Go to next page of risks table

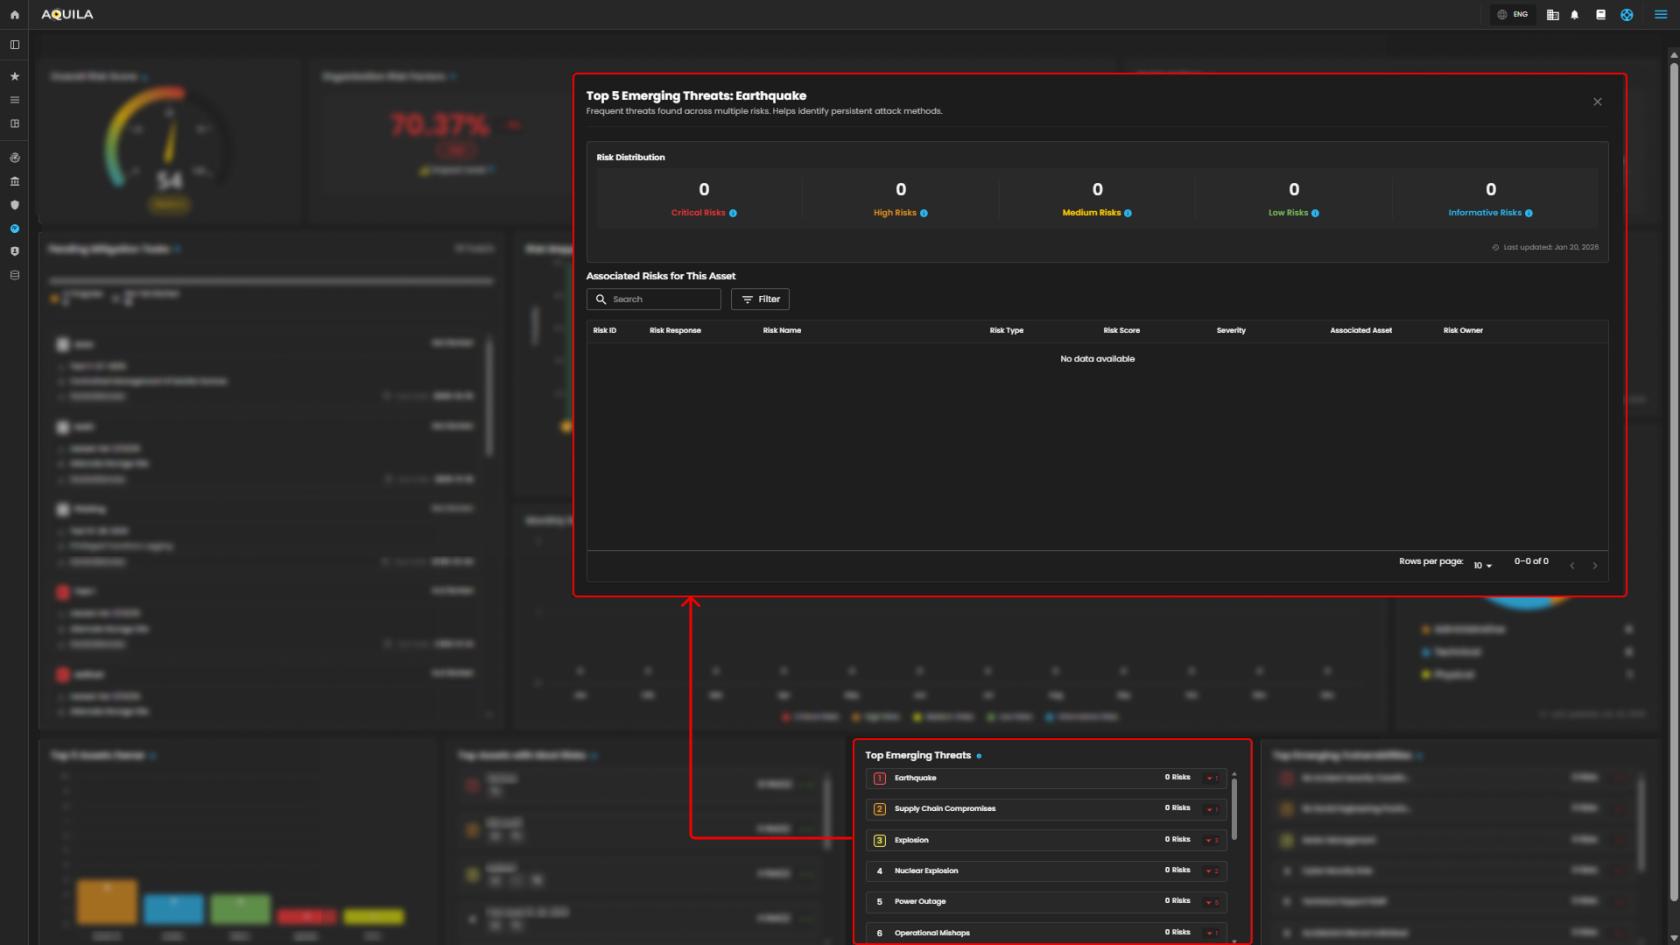[x=1595, y=566]
